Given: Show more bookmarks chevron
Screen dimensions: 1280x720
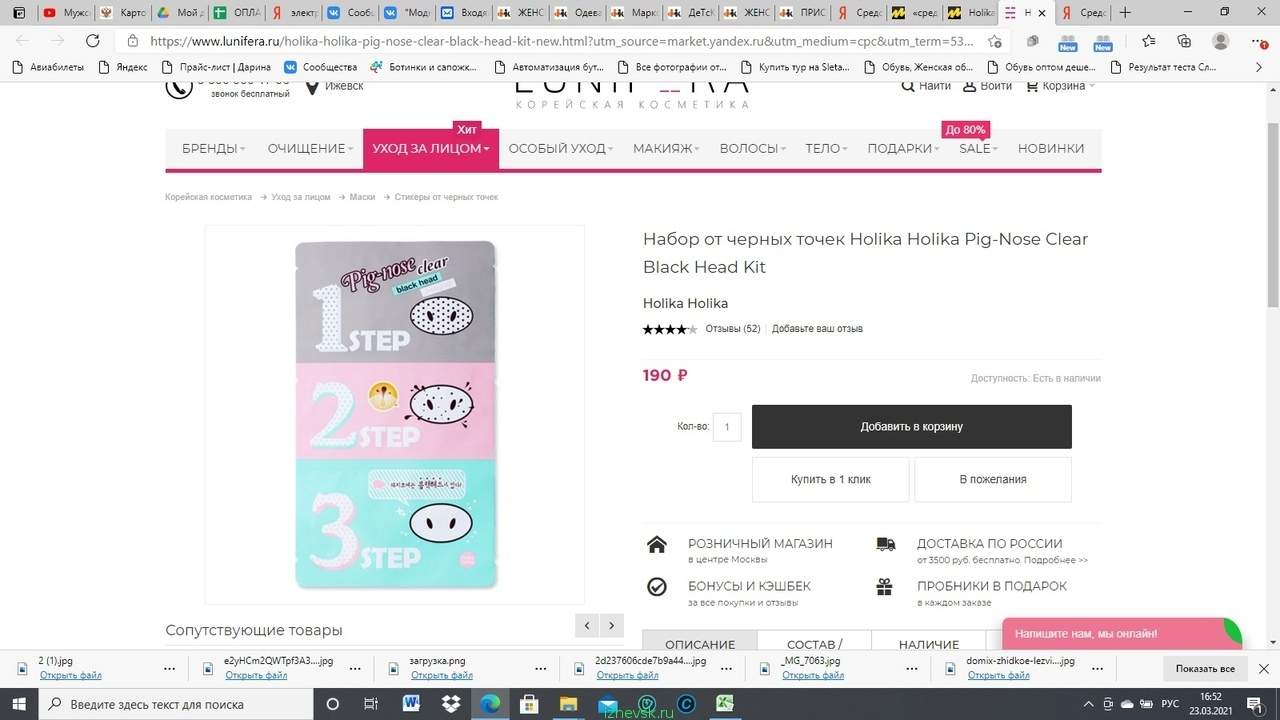Looking at the screenshot, I should pyautogui.click(x=1259, y=67).
